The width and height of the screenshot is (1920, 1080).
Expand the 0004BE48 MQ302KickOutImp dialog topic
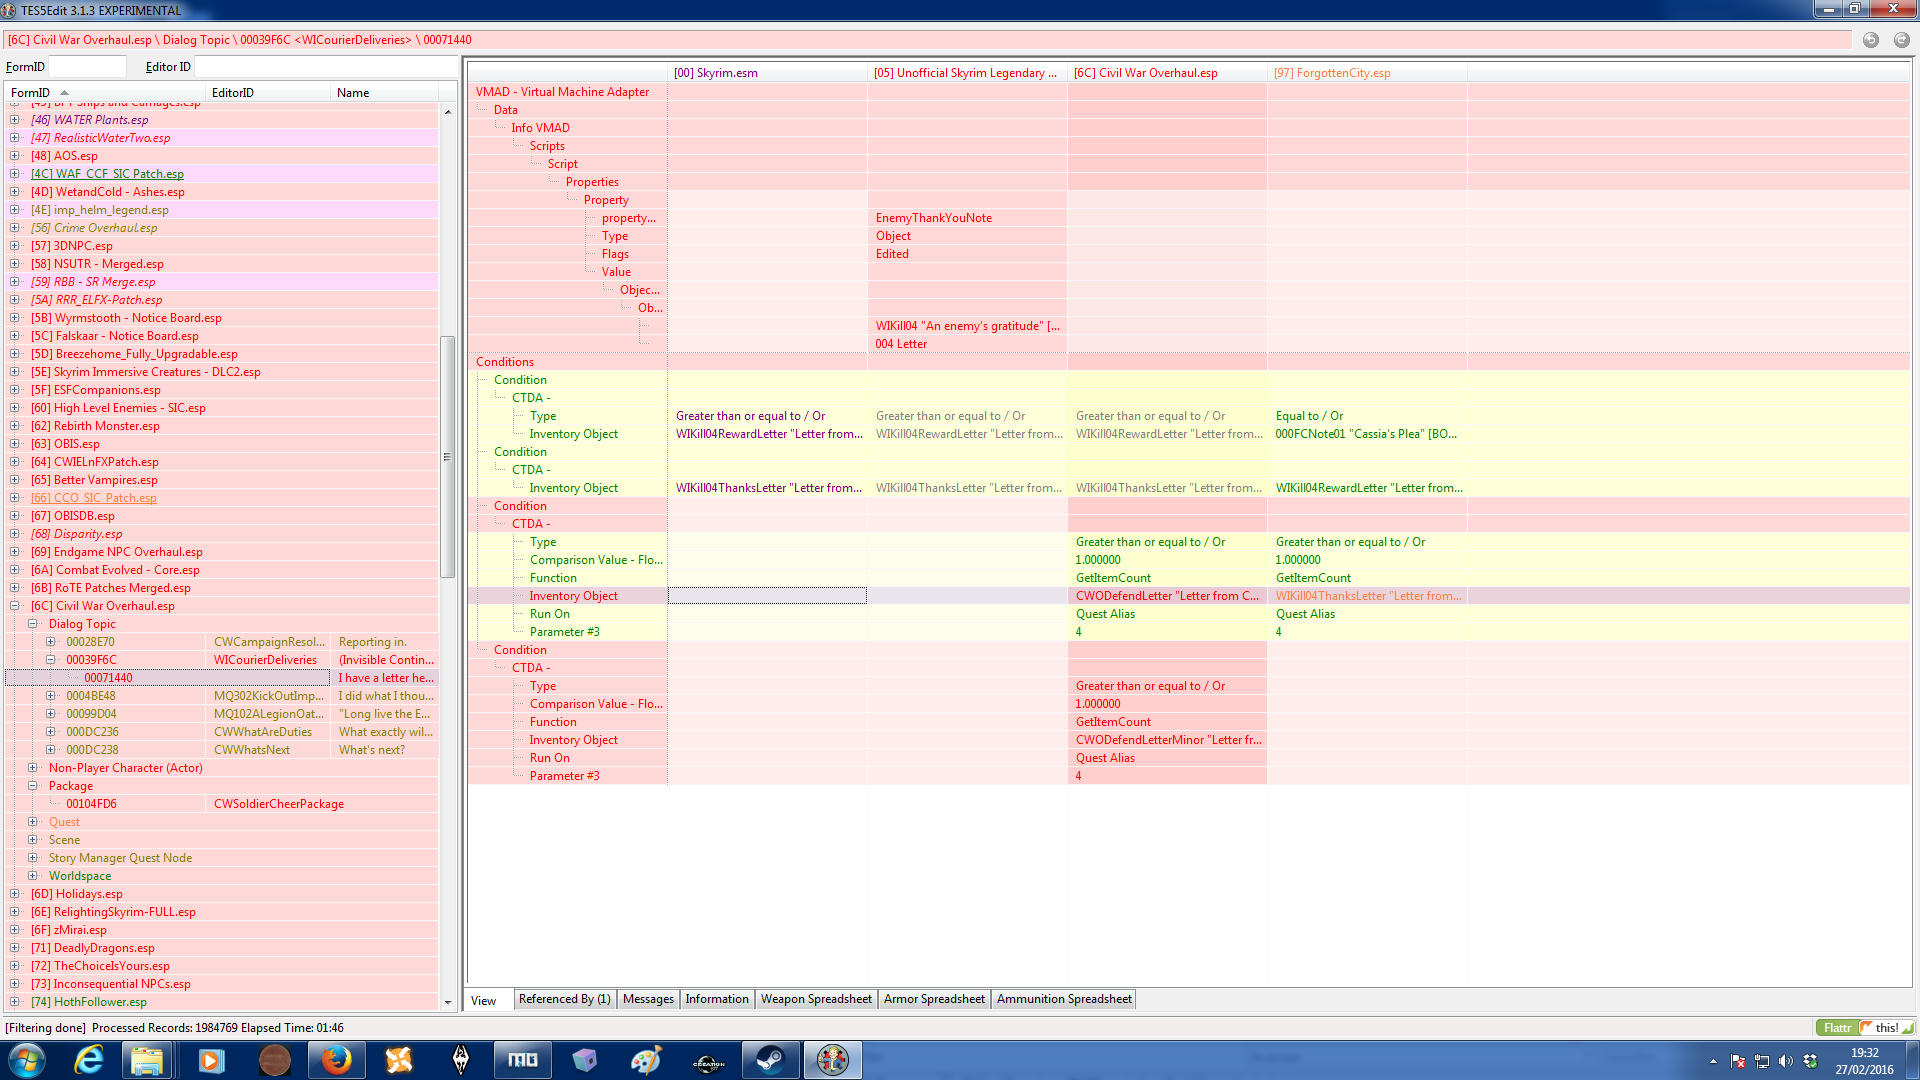click(x=51, y=696)
